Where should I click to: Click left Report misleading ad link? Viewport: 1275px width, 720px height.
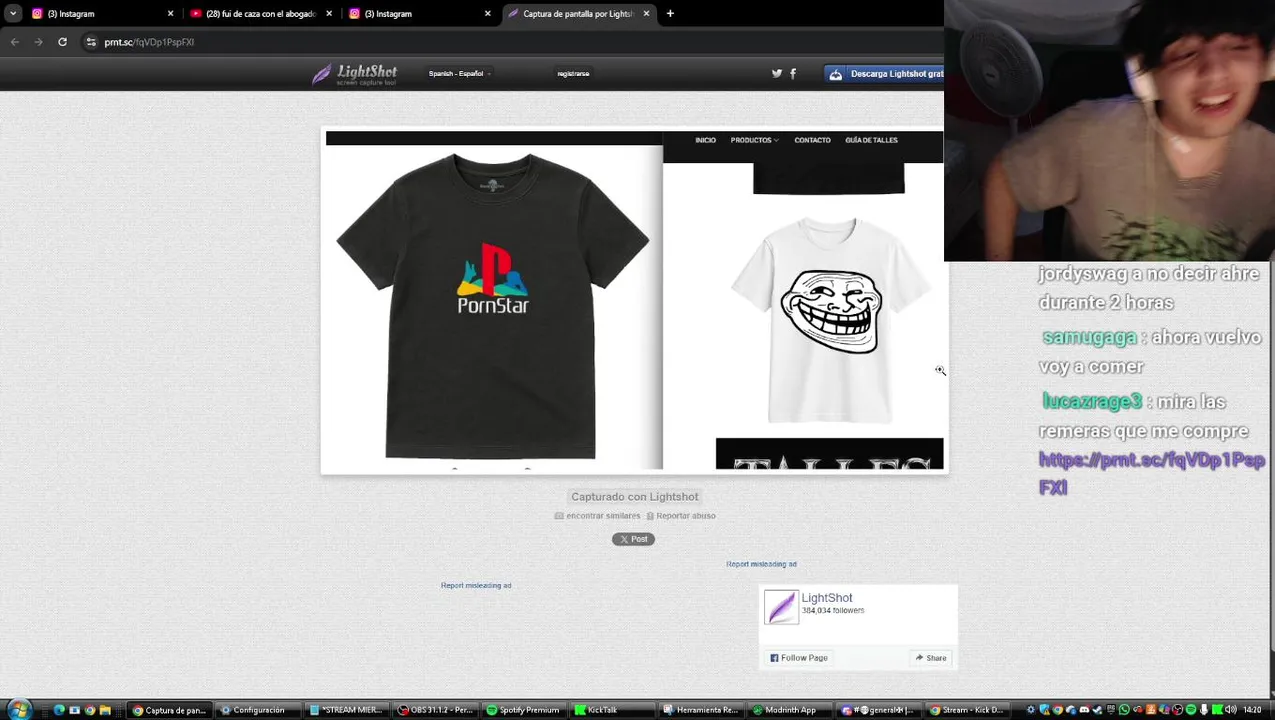[476, 586]
